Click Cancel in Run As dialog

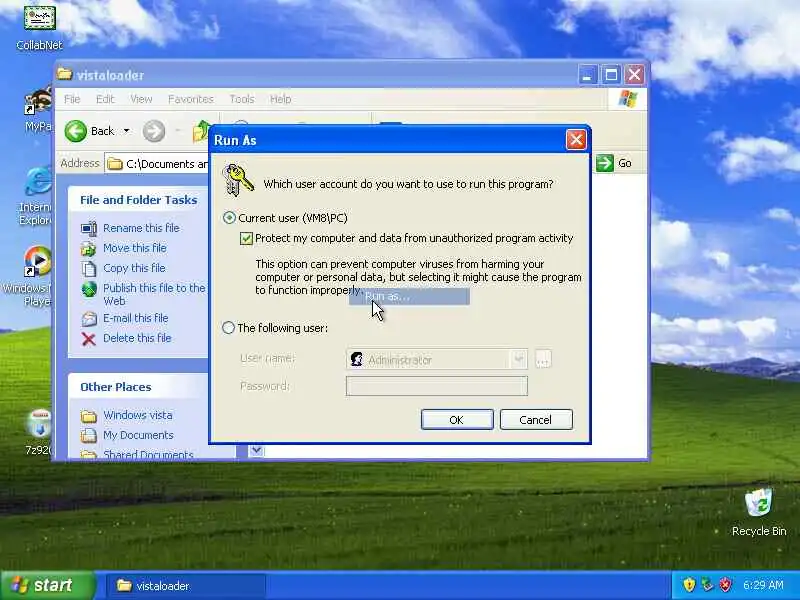tap(536, 419)
